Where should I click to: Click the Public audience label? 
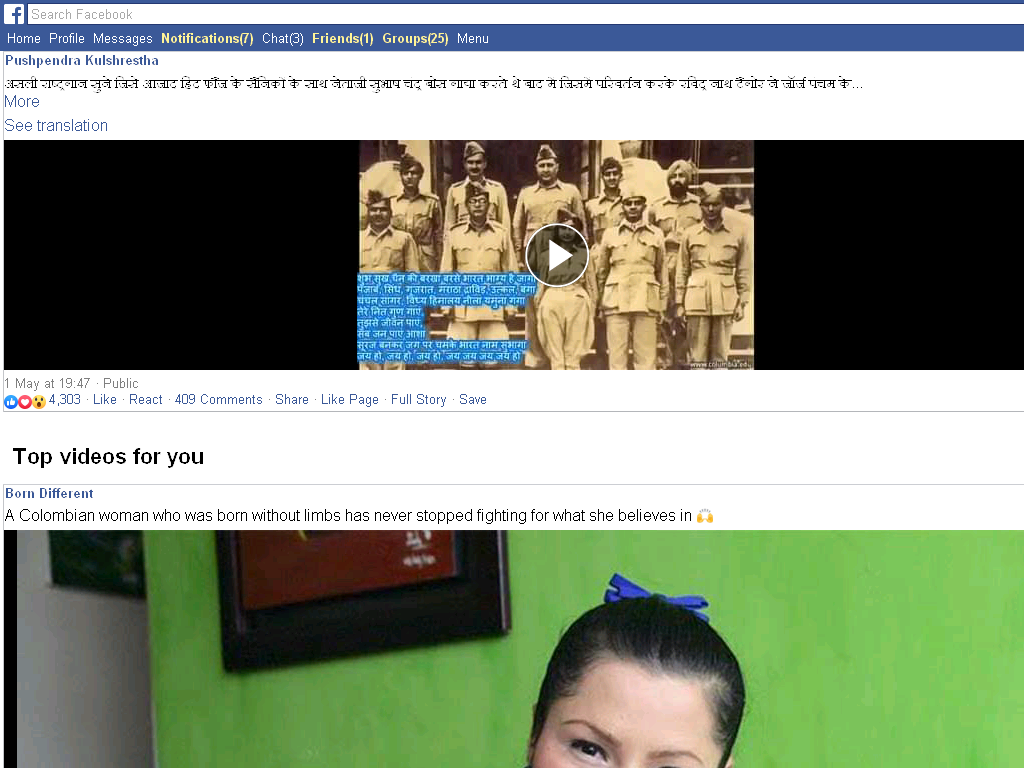pos(121,383)
